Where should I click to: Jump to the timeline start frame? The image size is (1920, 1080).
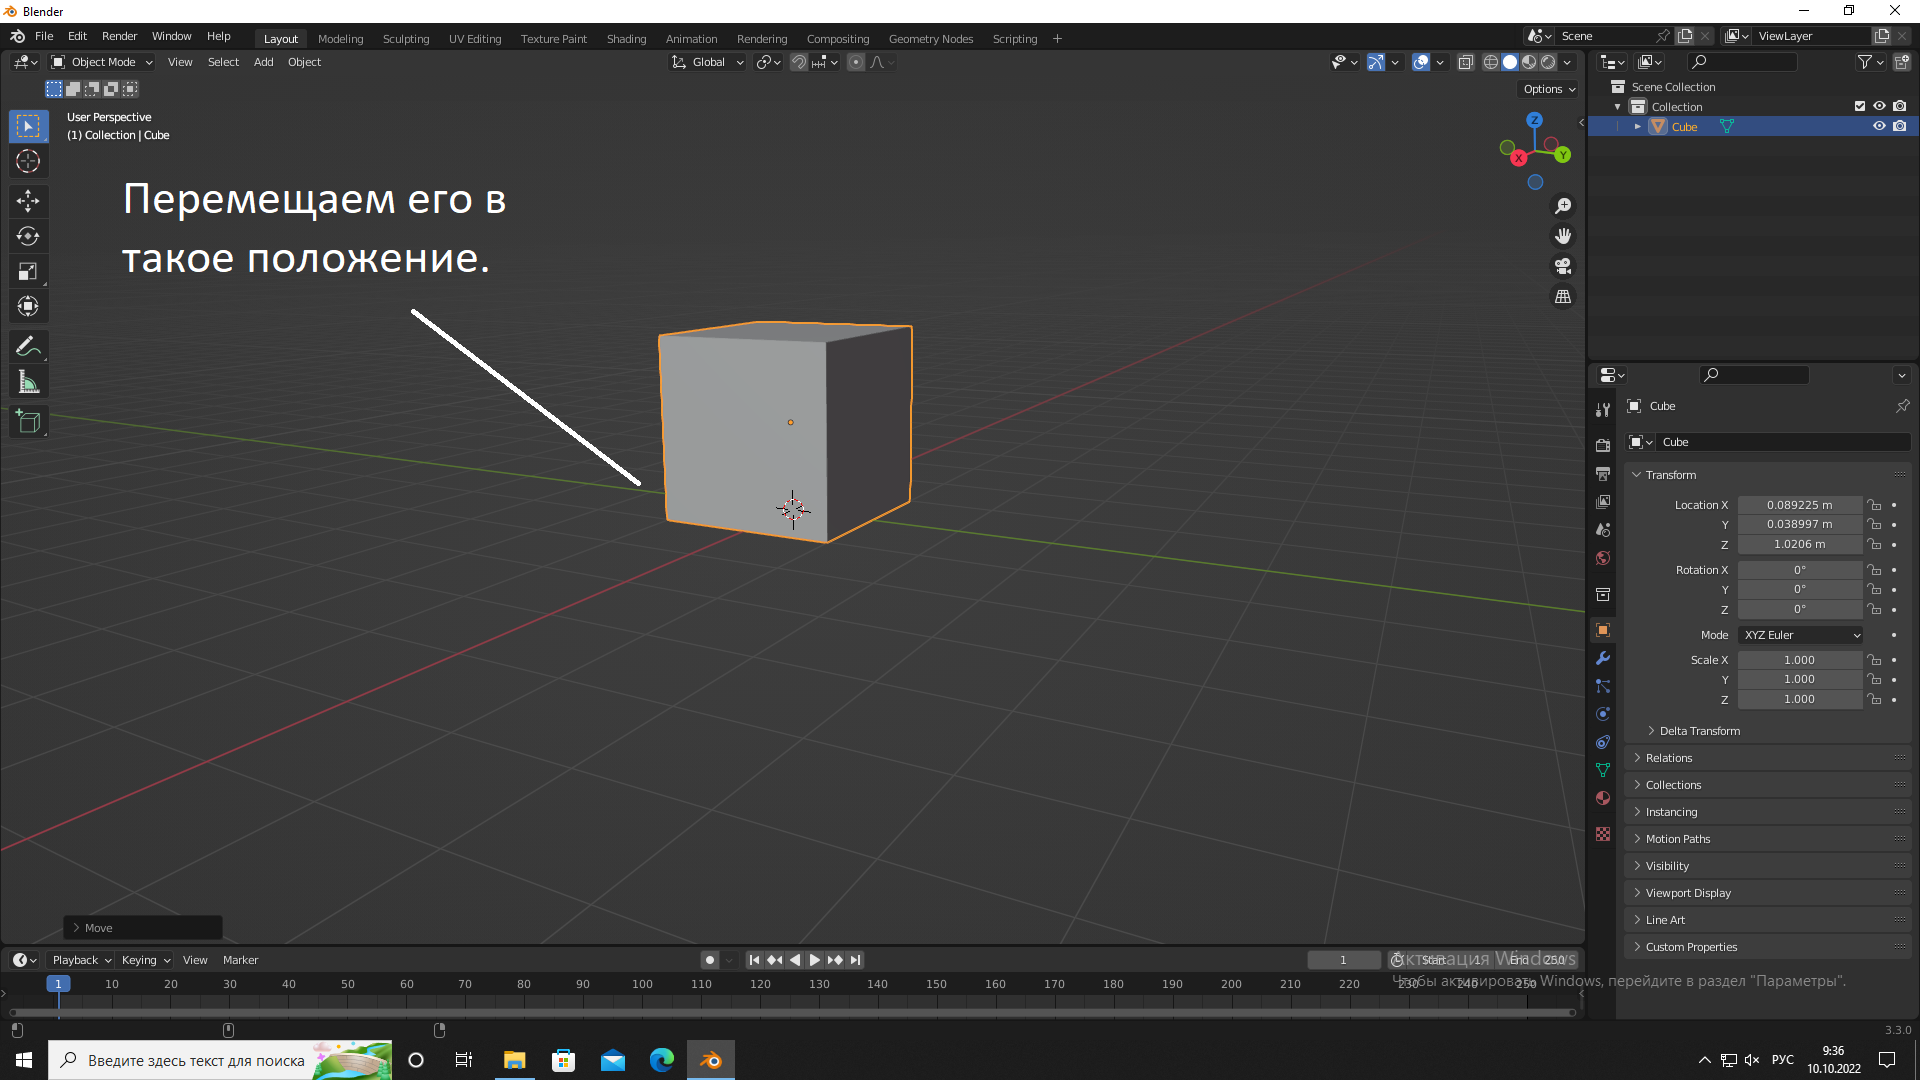click(754, 960)
